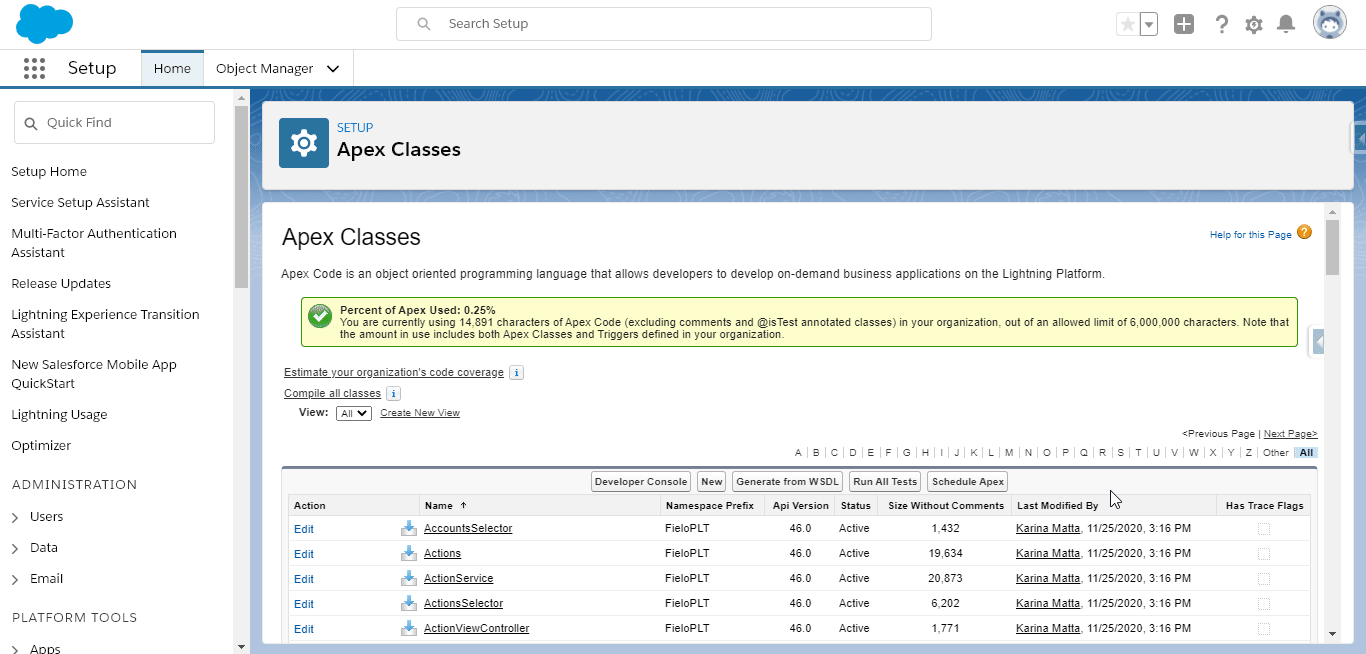This screenshot has width=1366, height=654.
Task: Filter classes by letter A
Action: [x=798, y=453]
